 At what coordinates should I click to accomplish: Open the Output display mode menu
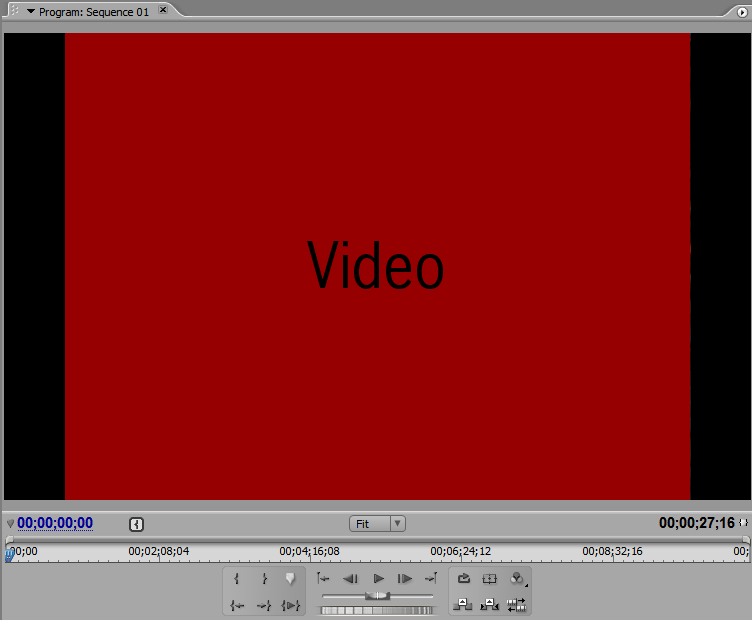tap(517, 579)
